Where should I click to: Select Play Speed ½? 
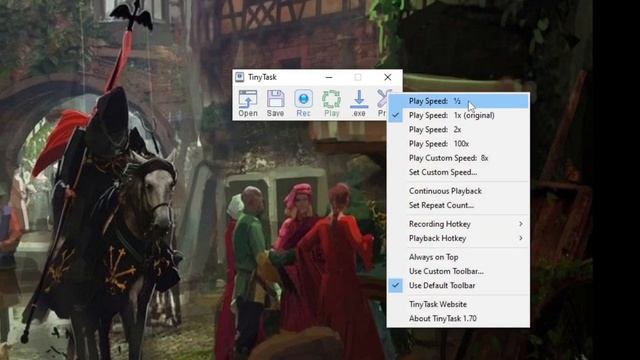point(458,101)
